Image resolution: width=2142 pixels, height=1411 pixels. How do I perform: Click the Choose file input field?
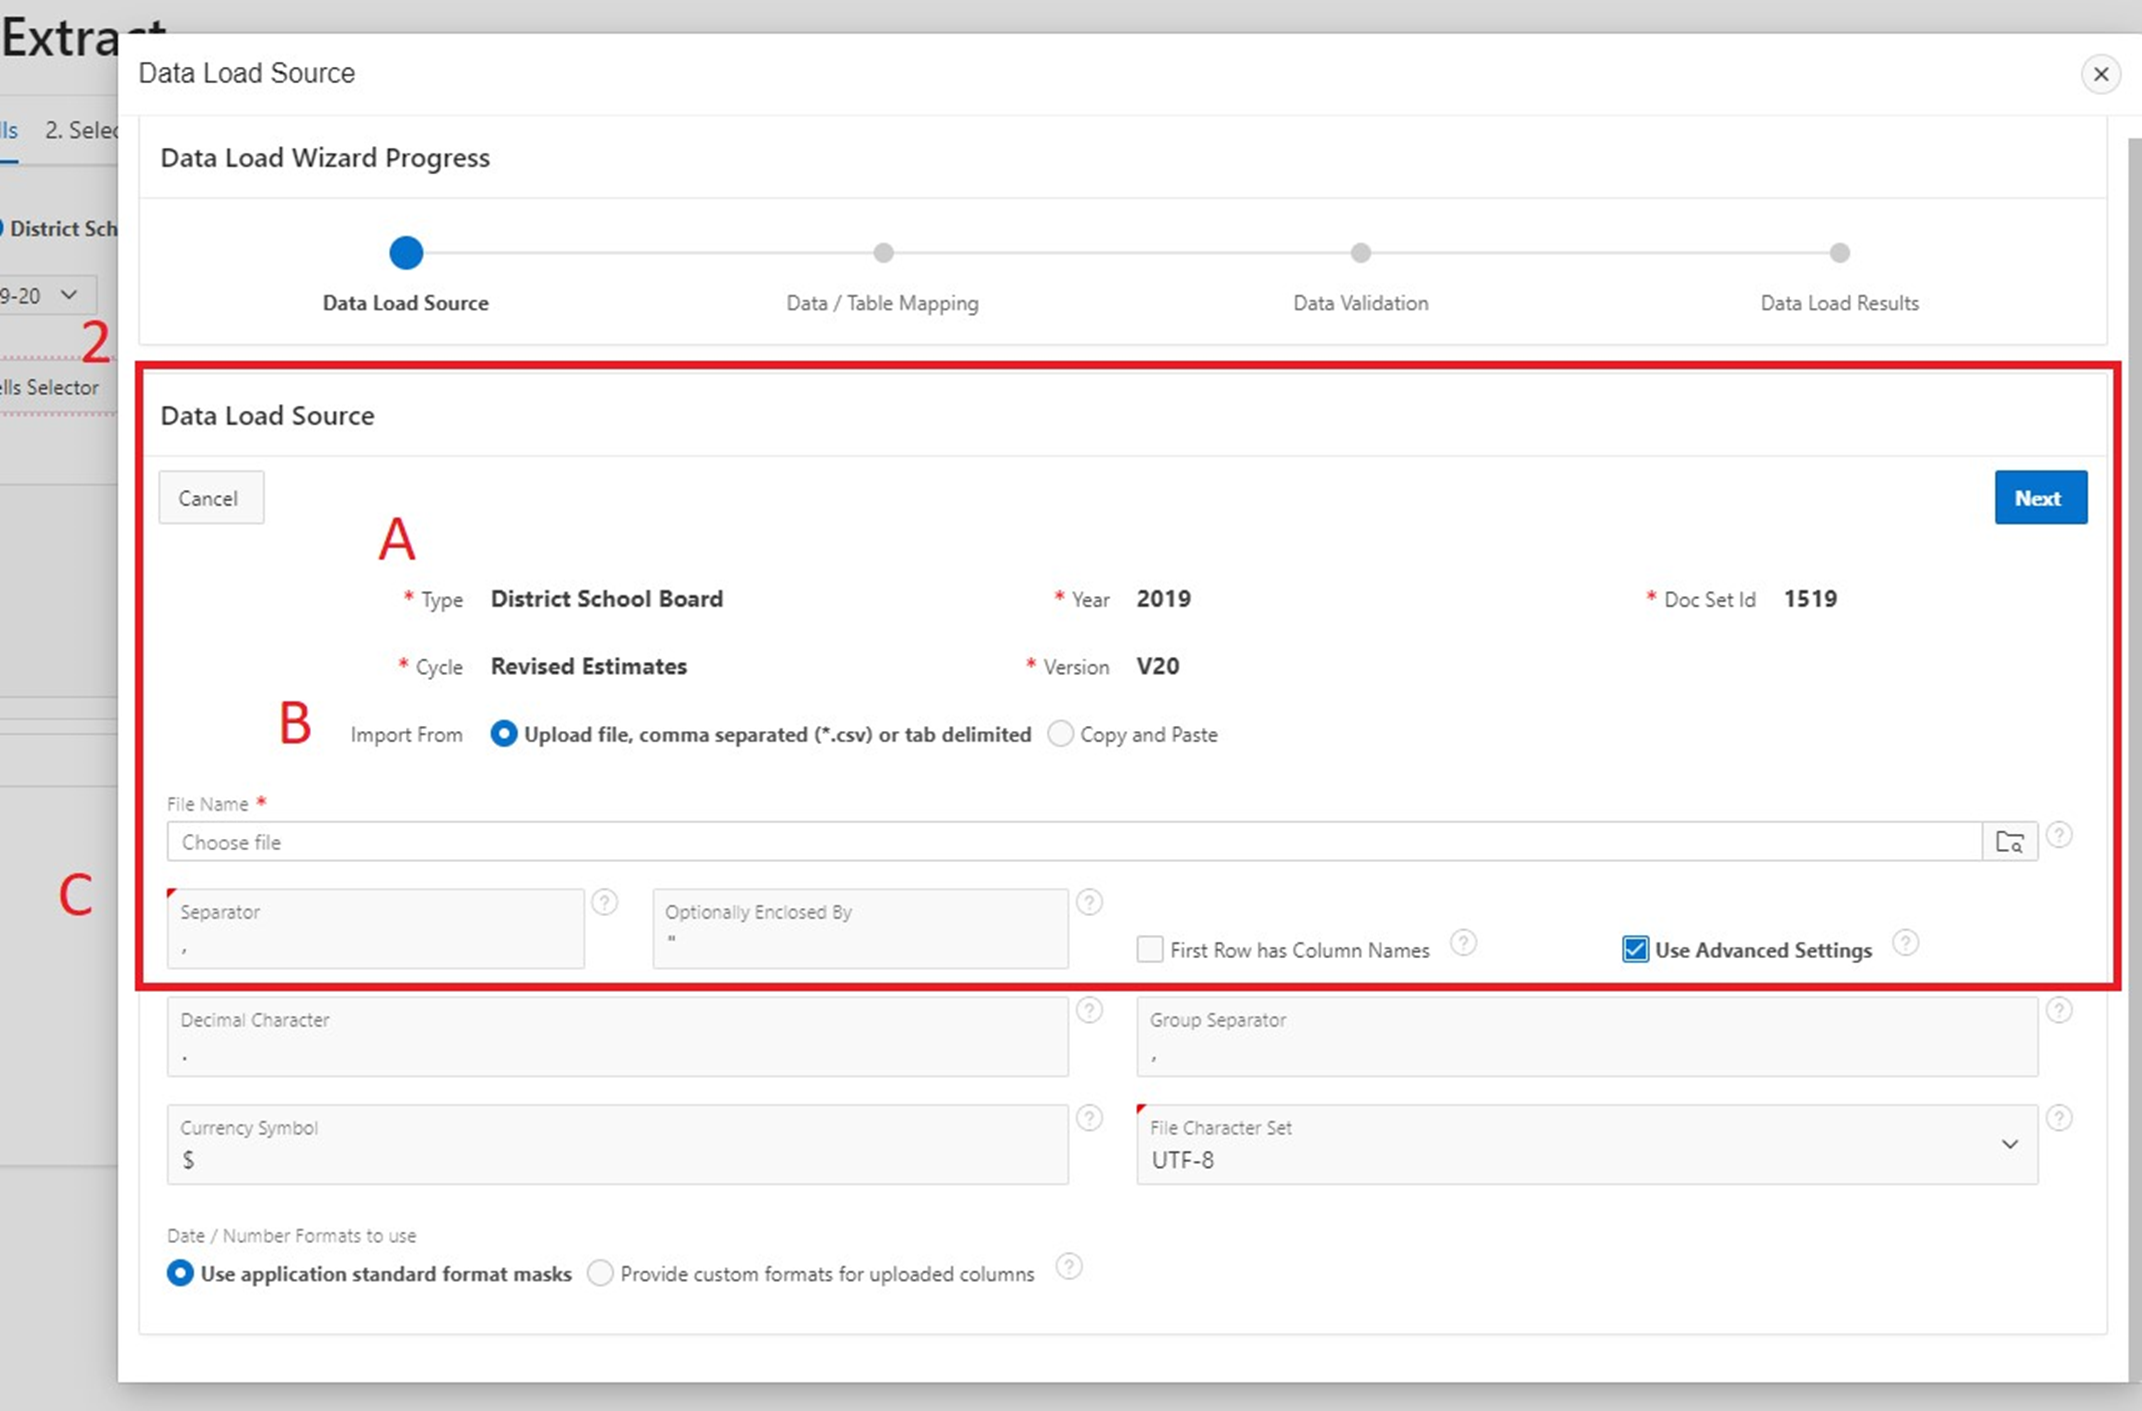[1070, 842]
